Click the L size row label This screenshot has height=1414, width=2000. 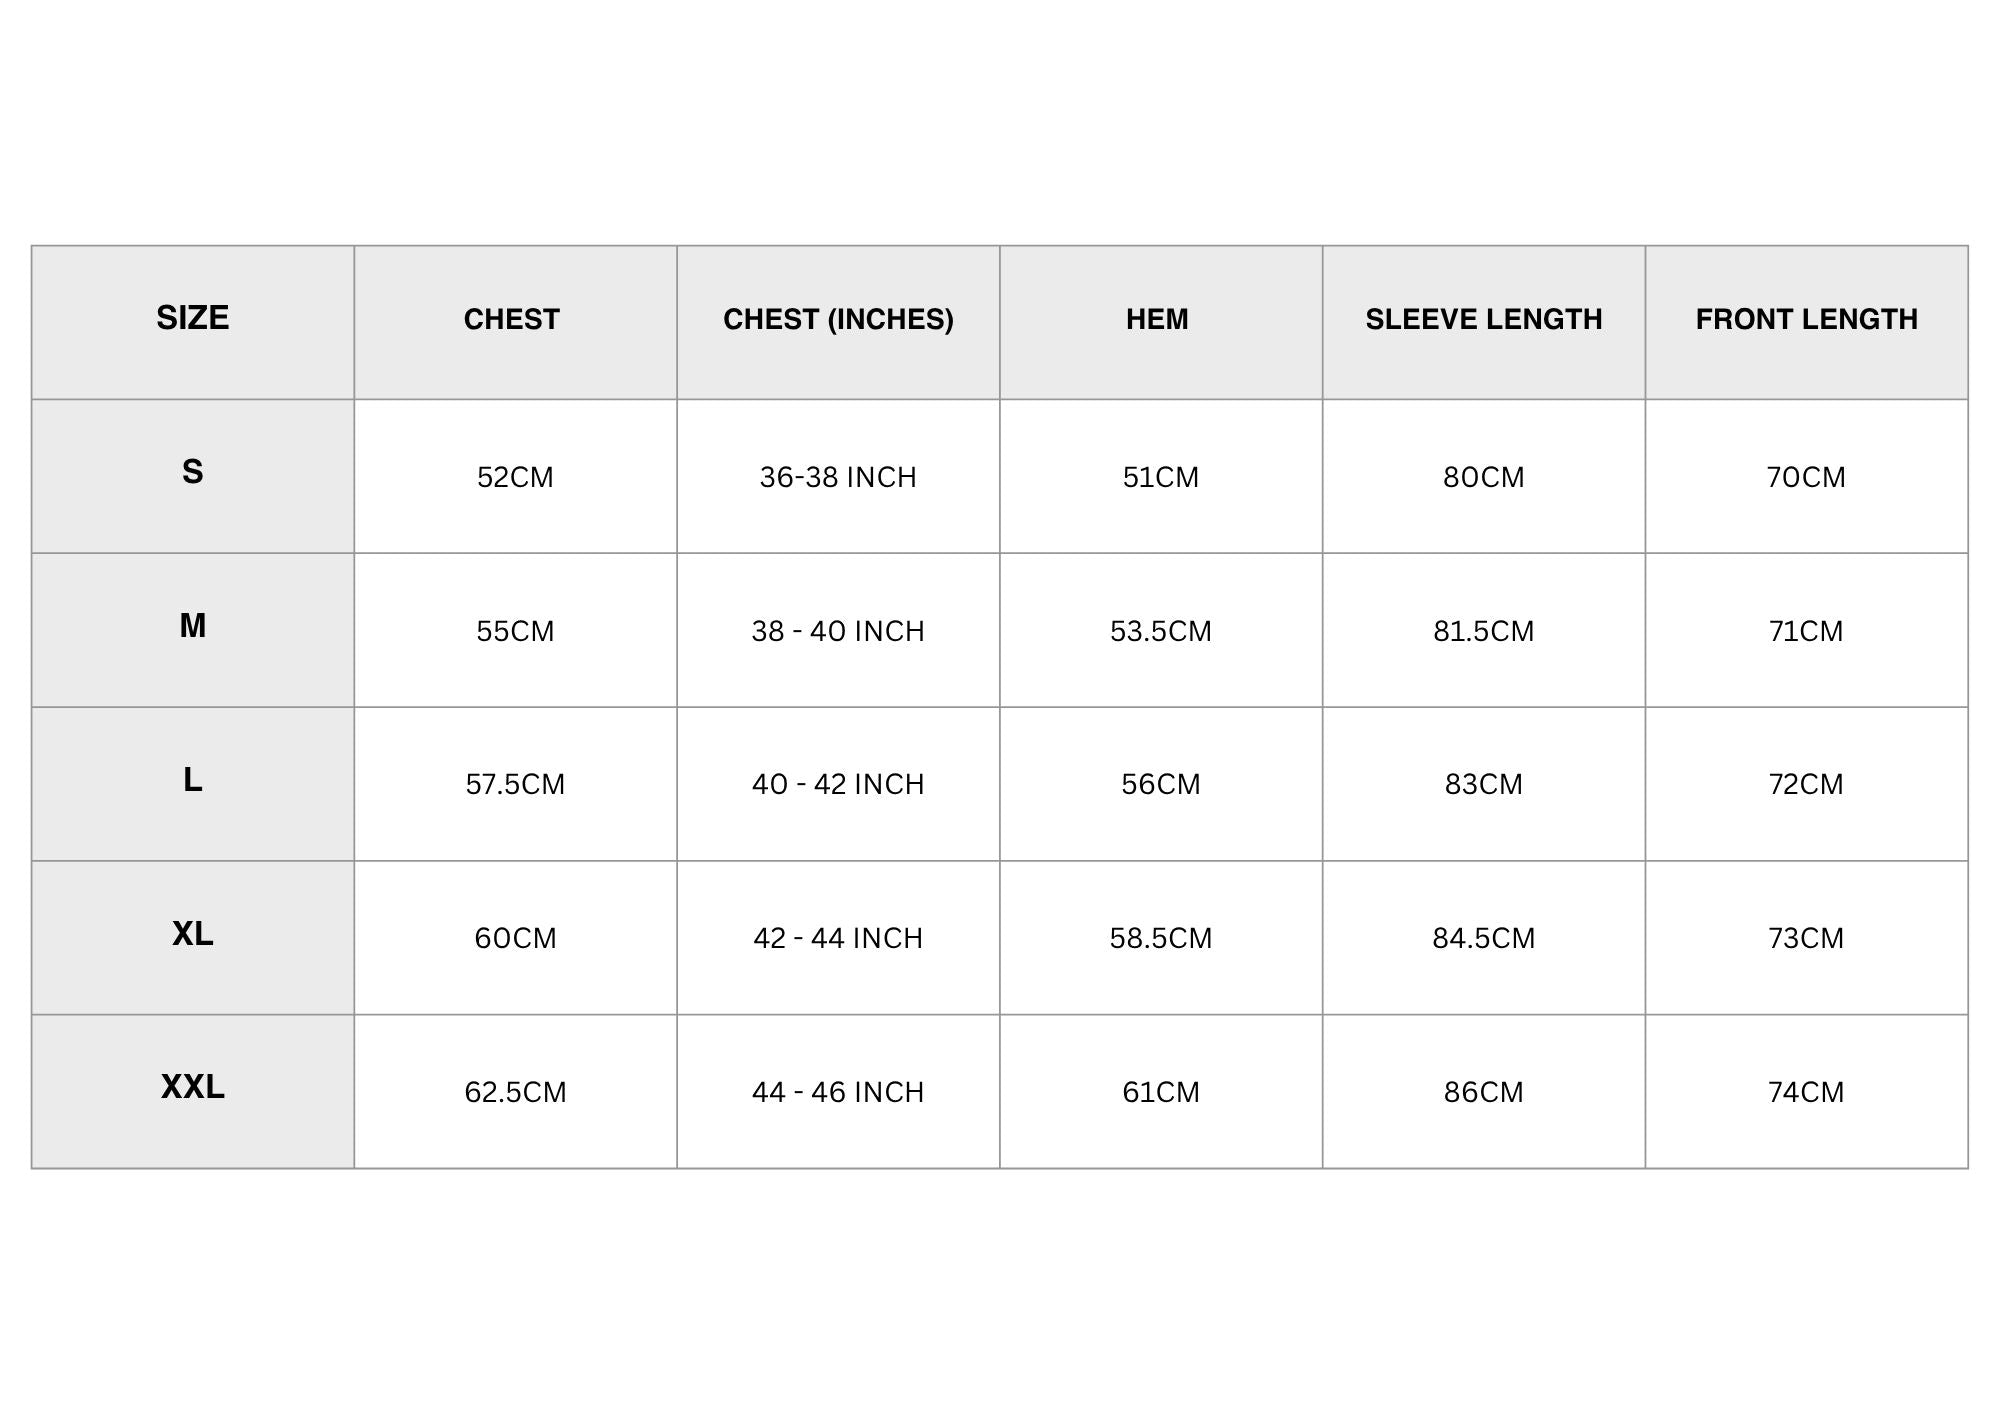(193, 780)
